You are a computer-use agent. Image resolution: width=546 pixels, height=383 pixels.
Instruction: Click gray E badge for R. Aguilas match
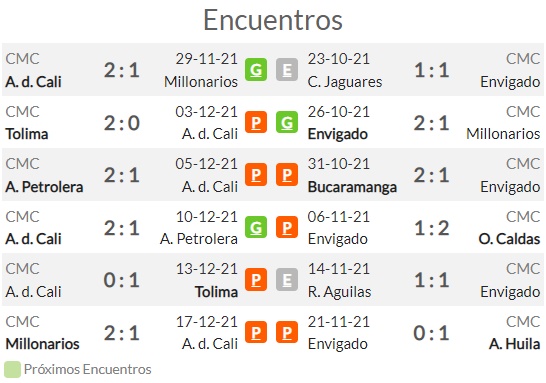pos(287,280)
